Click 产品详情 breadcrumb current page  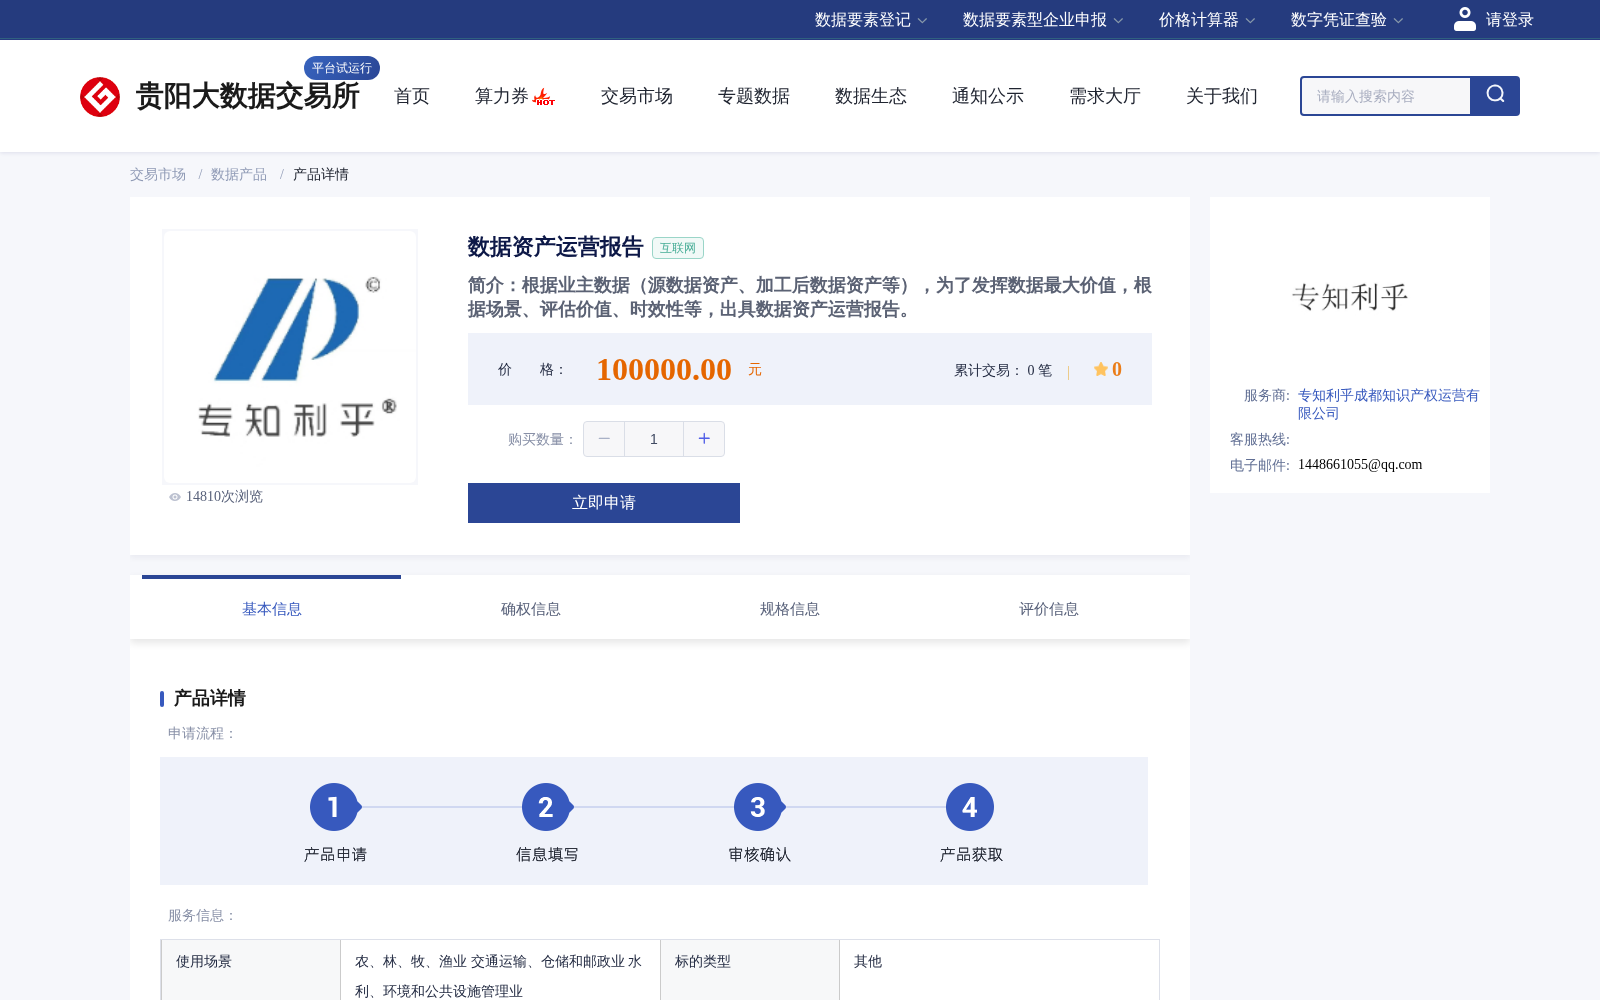pos(321,174)
